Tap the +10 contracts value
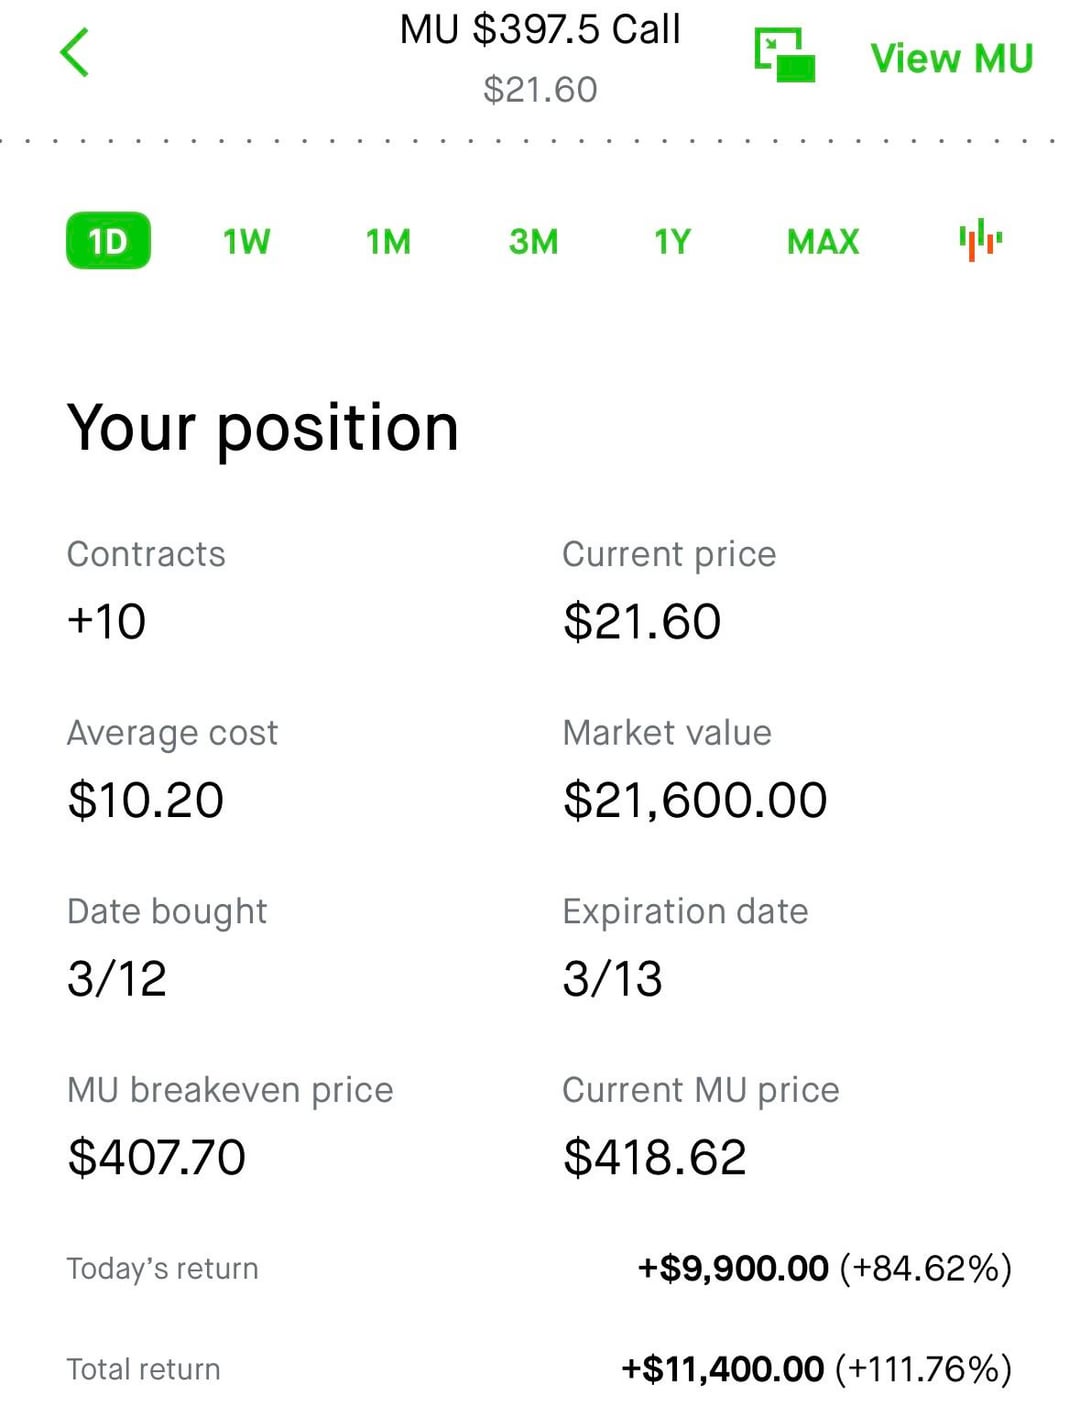 click(107, 621)
